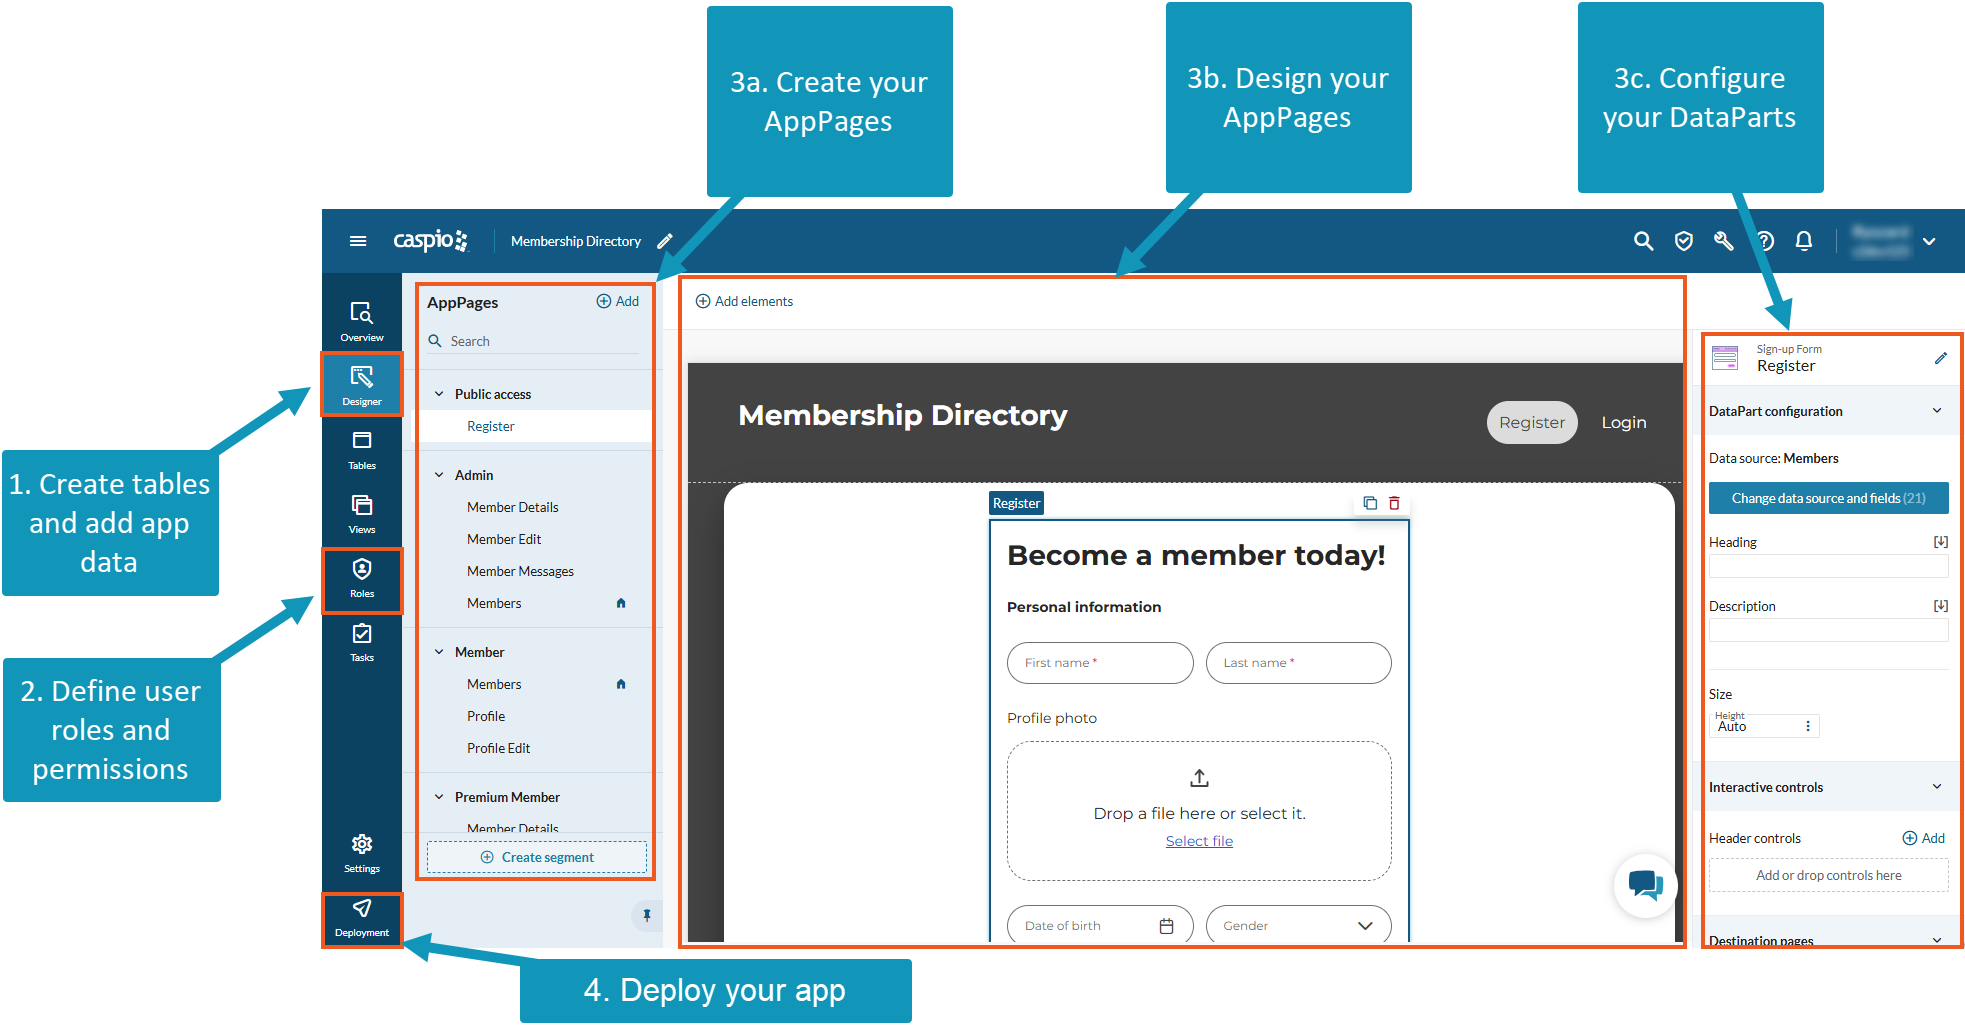Select the Member Messages page
This screenshot has width=1965, height=1025.
pyautogui.click(x=520, y=571)
